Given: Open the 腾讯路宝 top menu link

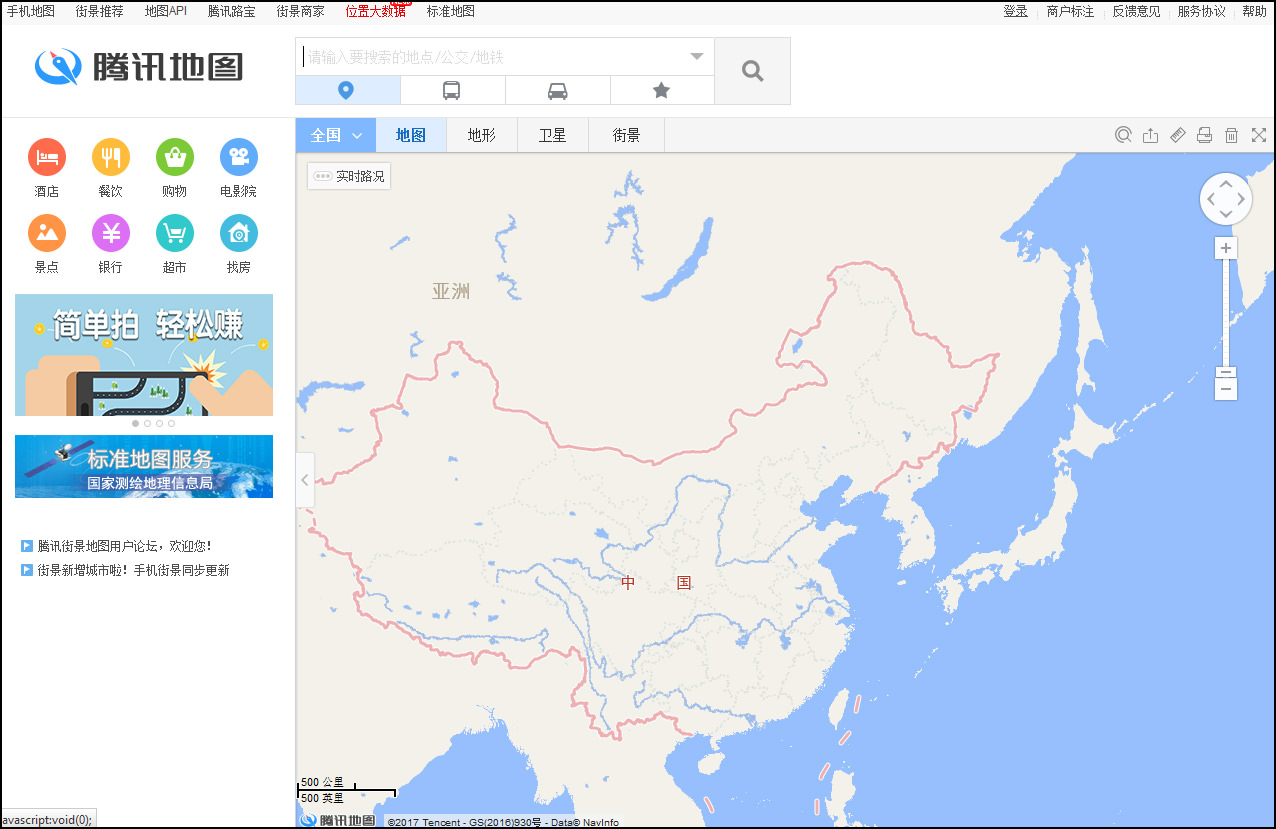Looking at the screenshot, I should click(x=232, y=11).
